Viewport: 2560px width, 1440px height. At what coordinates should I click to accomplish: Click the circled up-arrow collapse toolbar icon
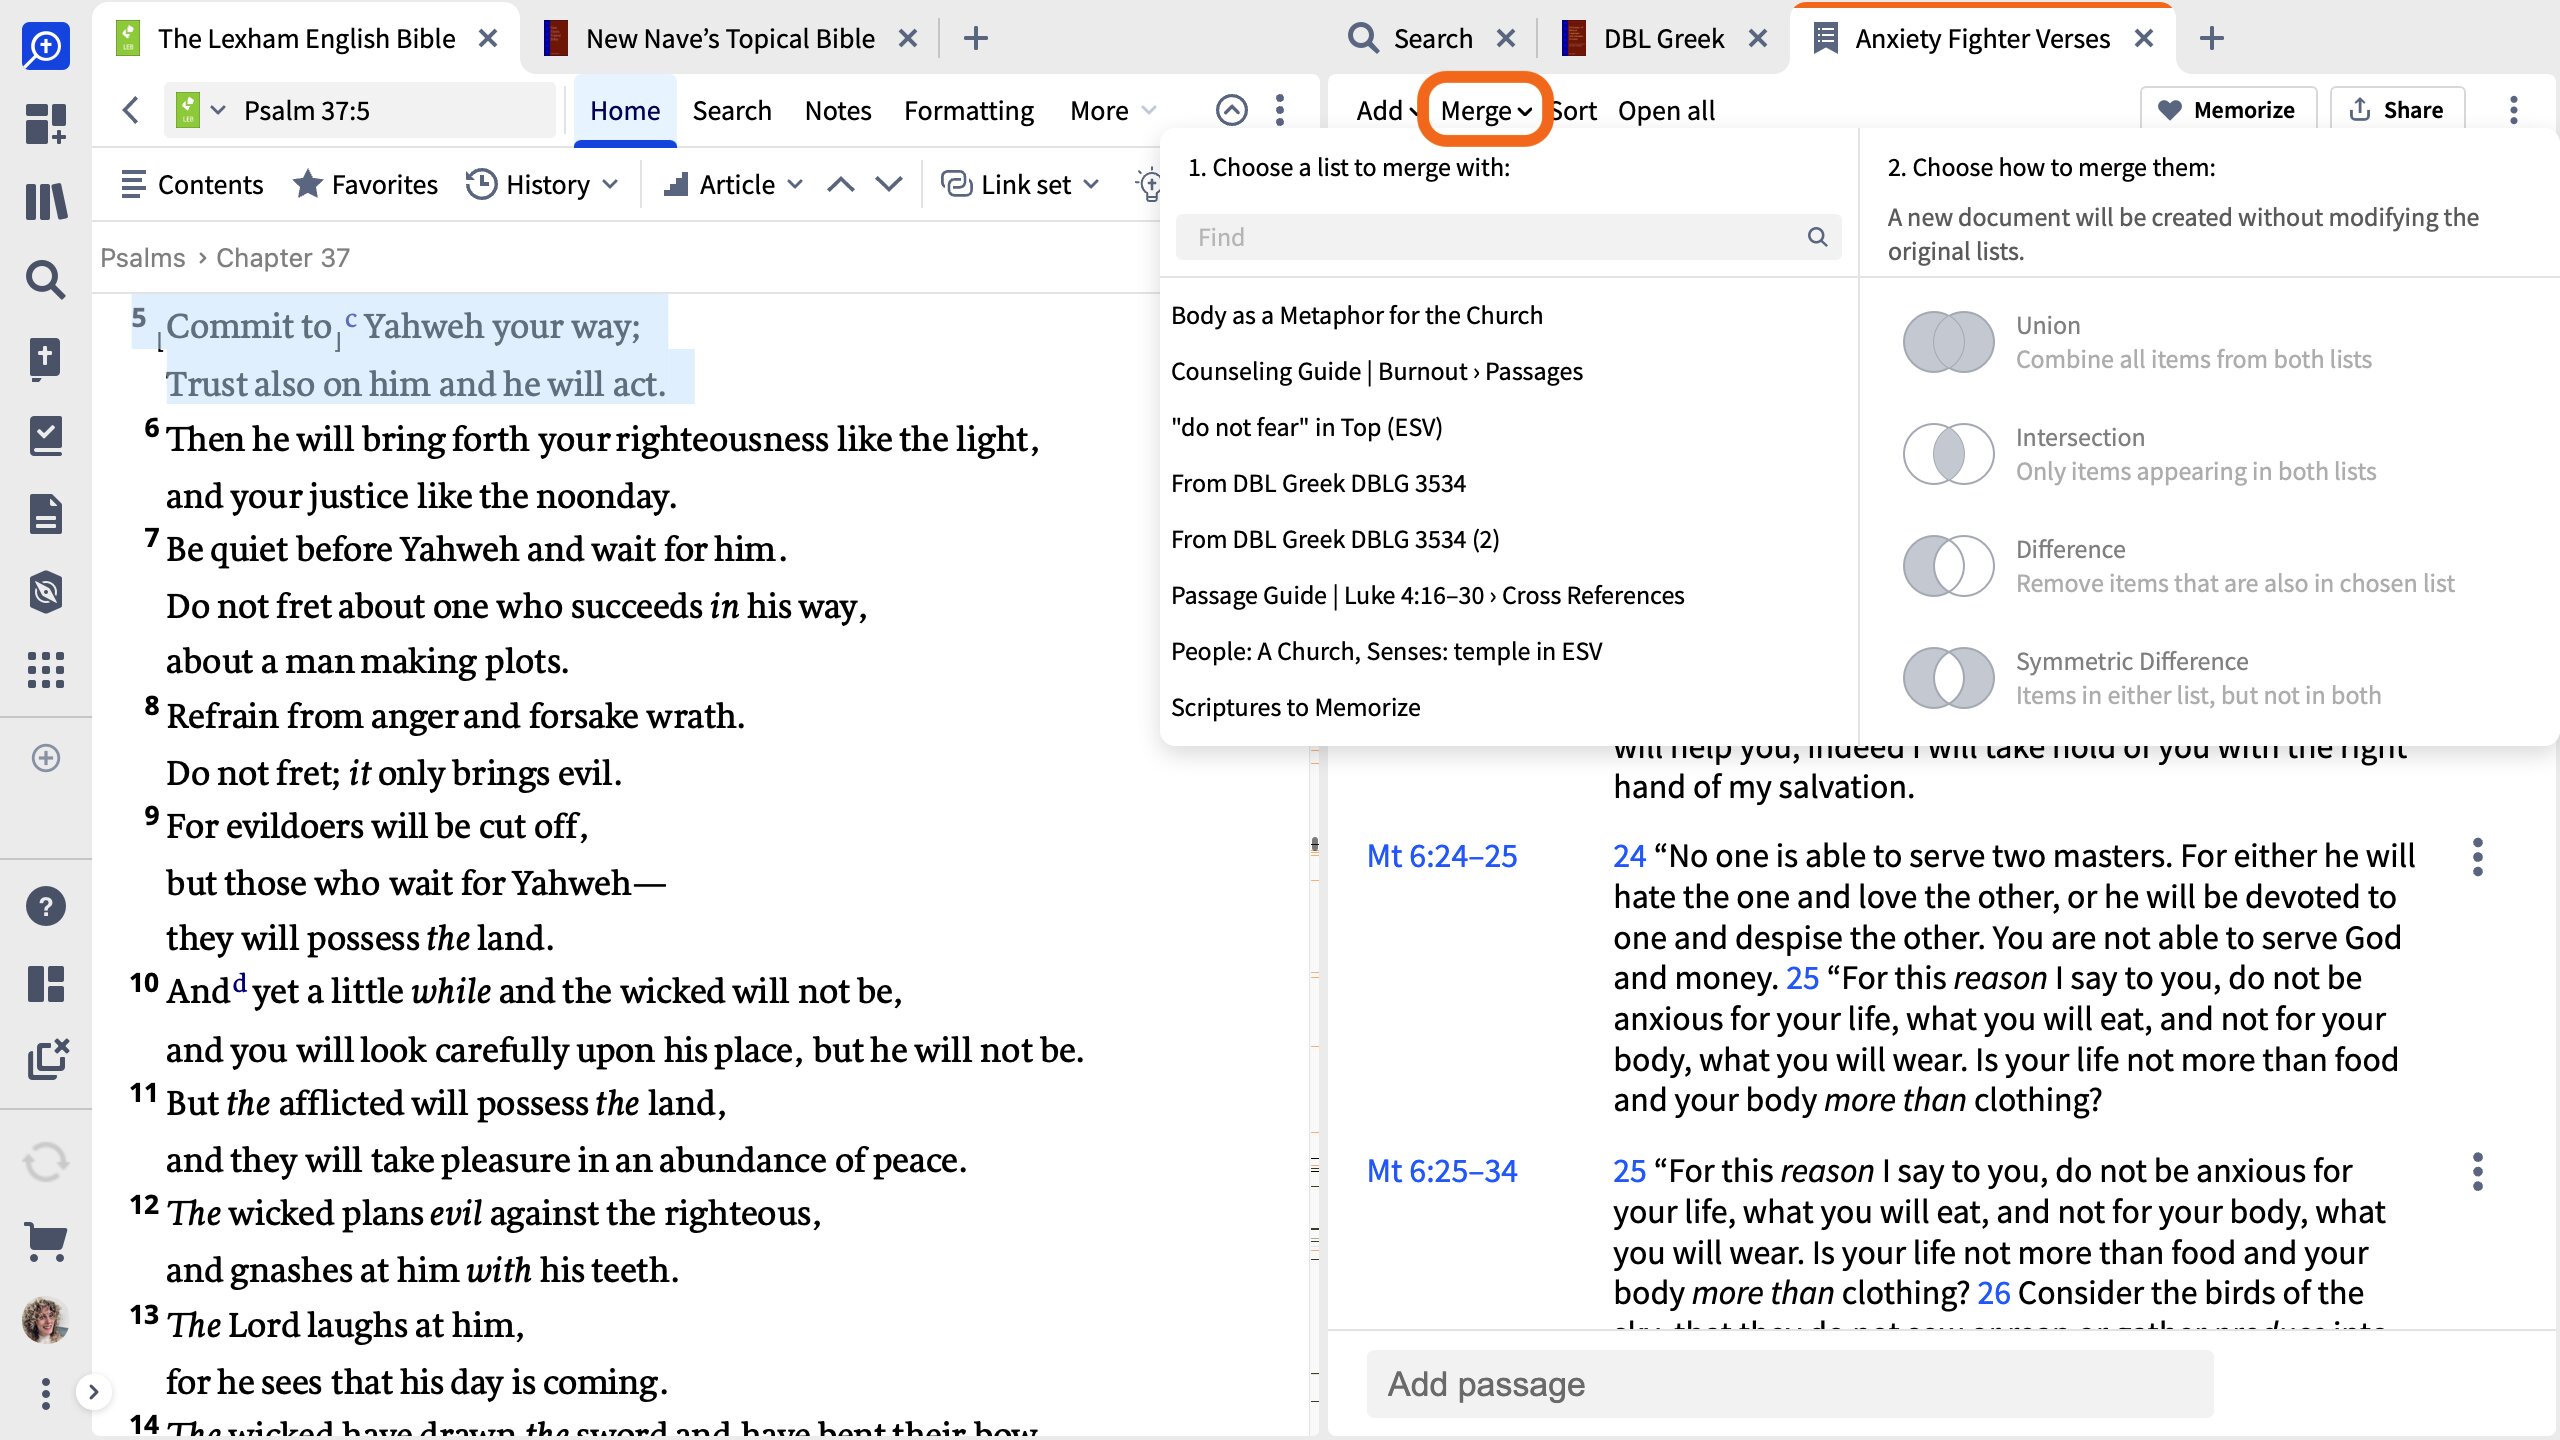pyautogui.click(x=1231, y=110)
